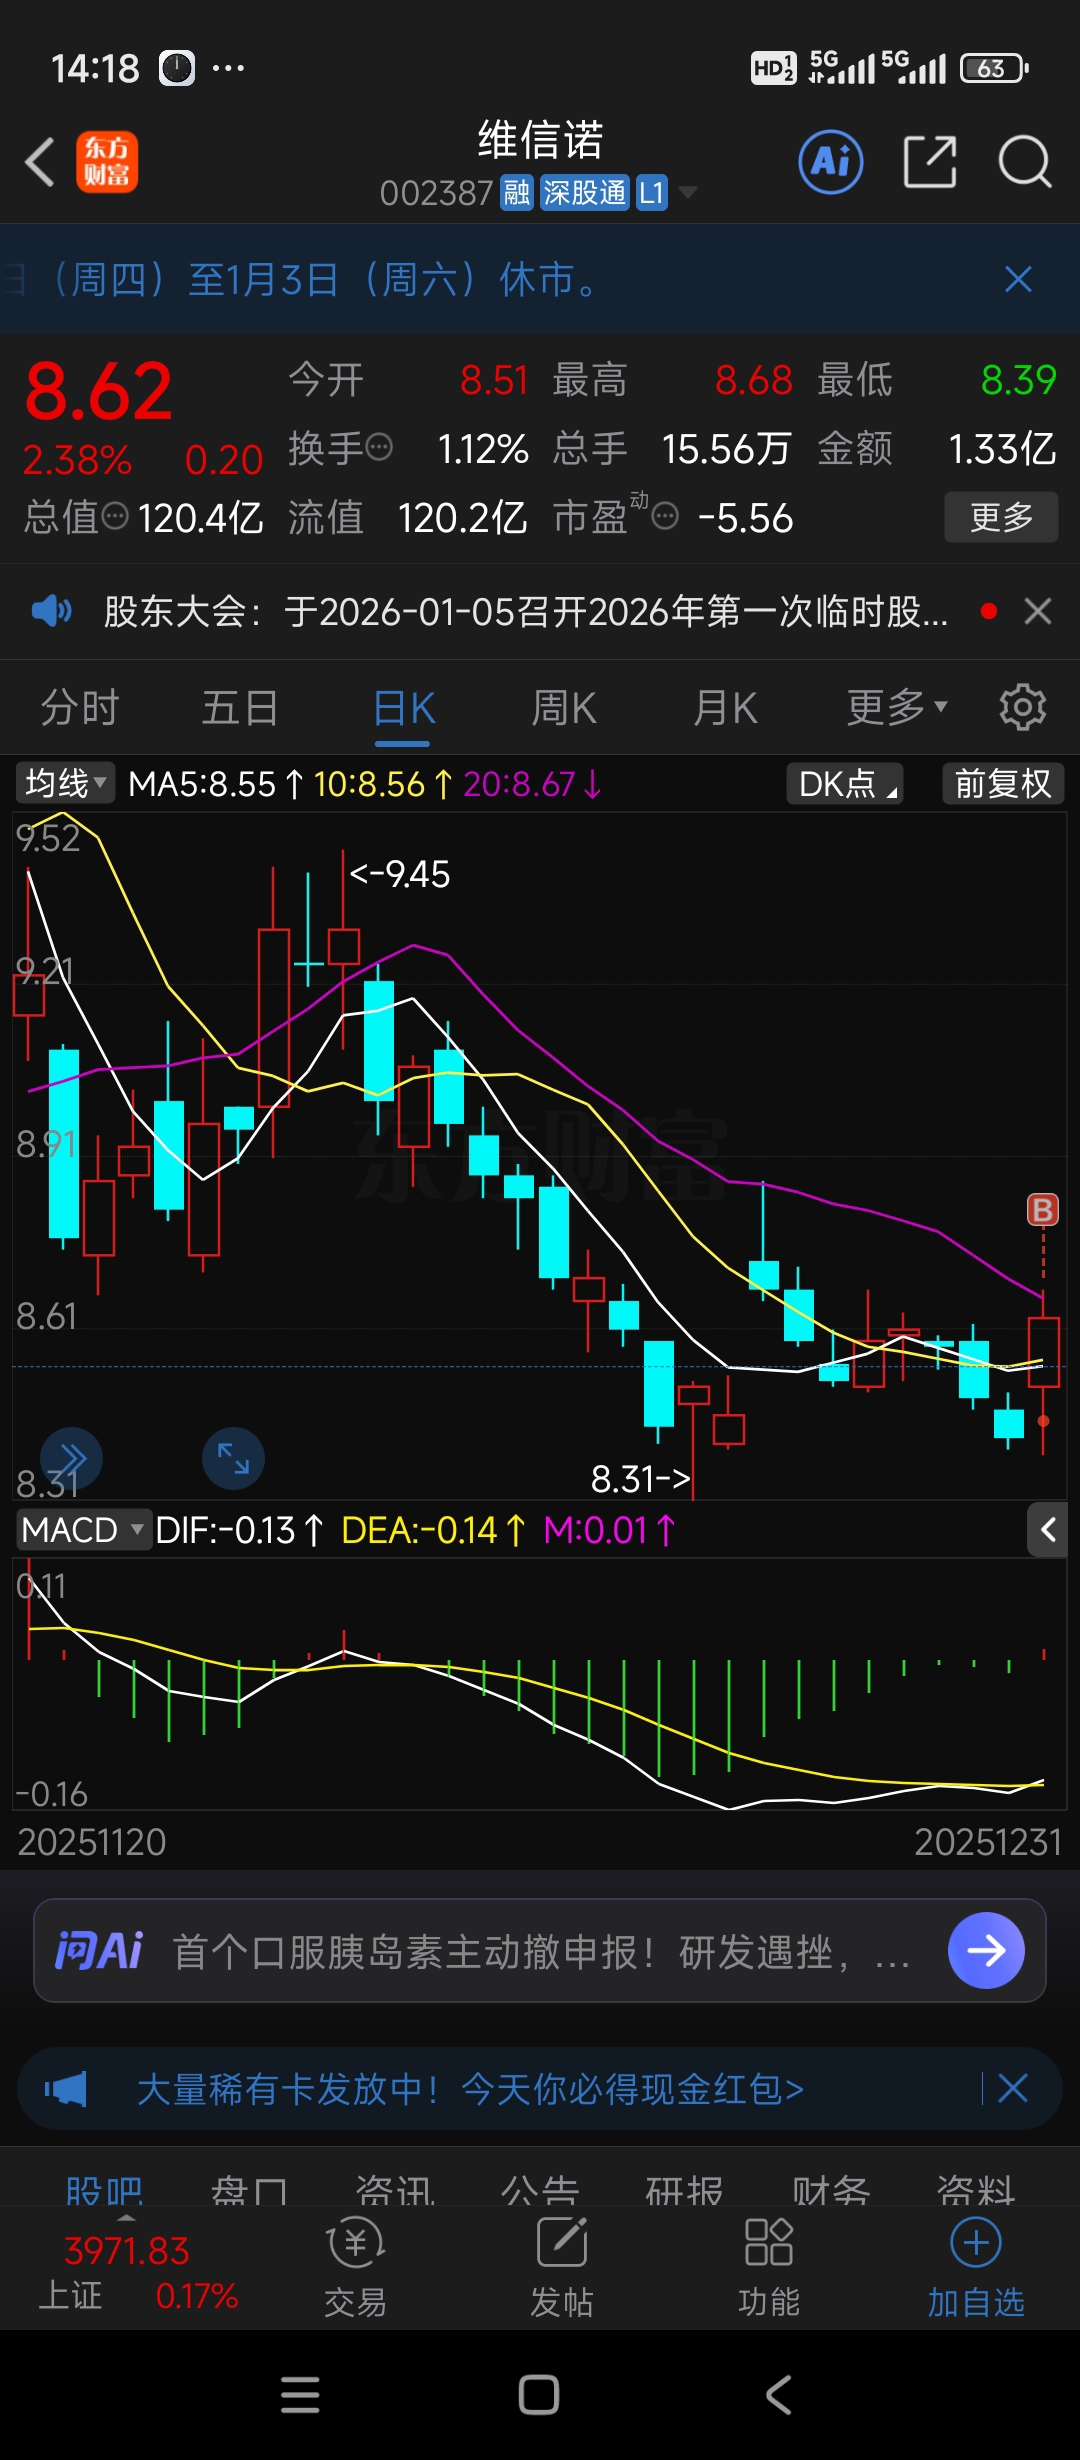Tap the back arrow in header

[40, 162]
